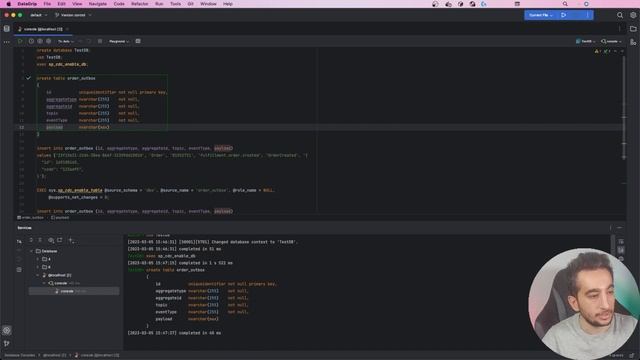Open the Files tool window folder icon

point(633,29)
